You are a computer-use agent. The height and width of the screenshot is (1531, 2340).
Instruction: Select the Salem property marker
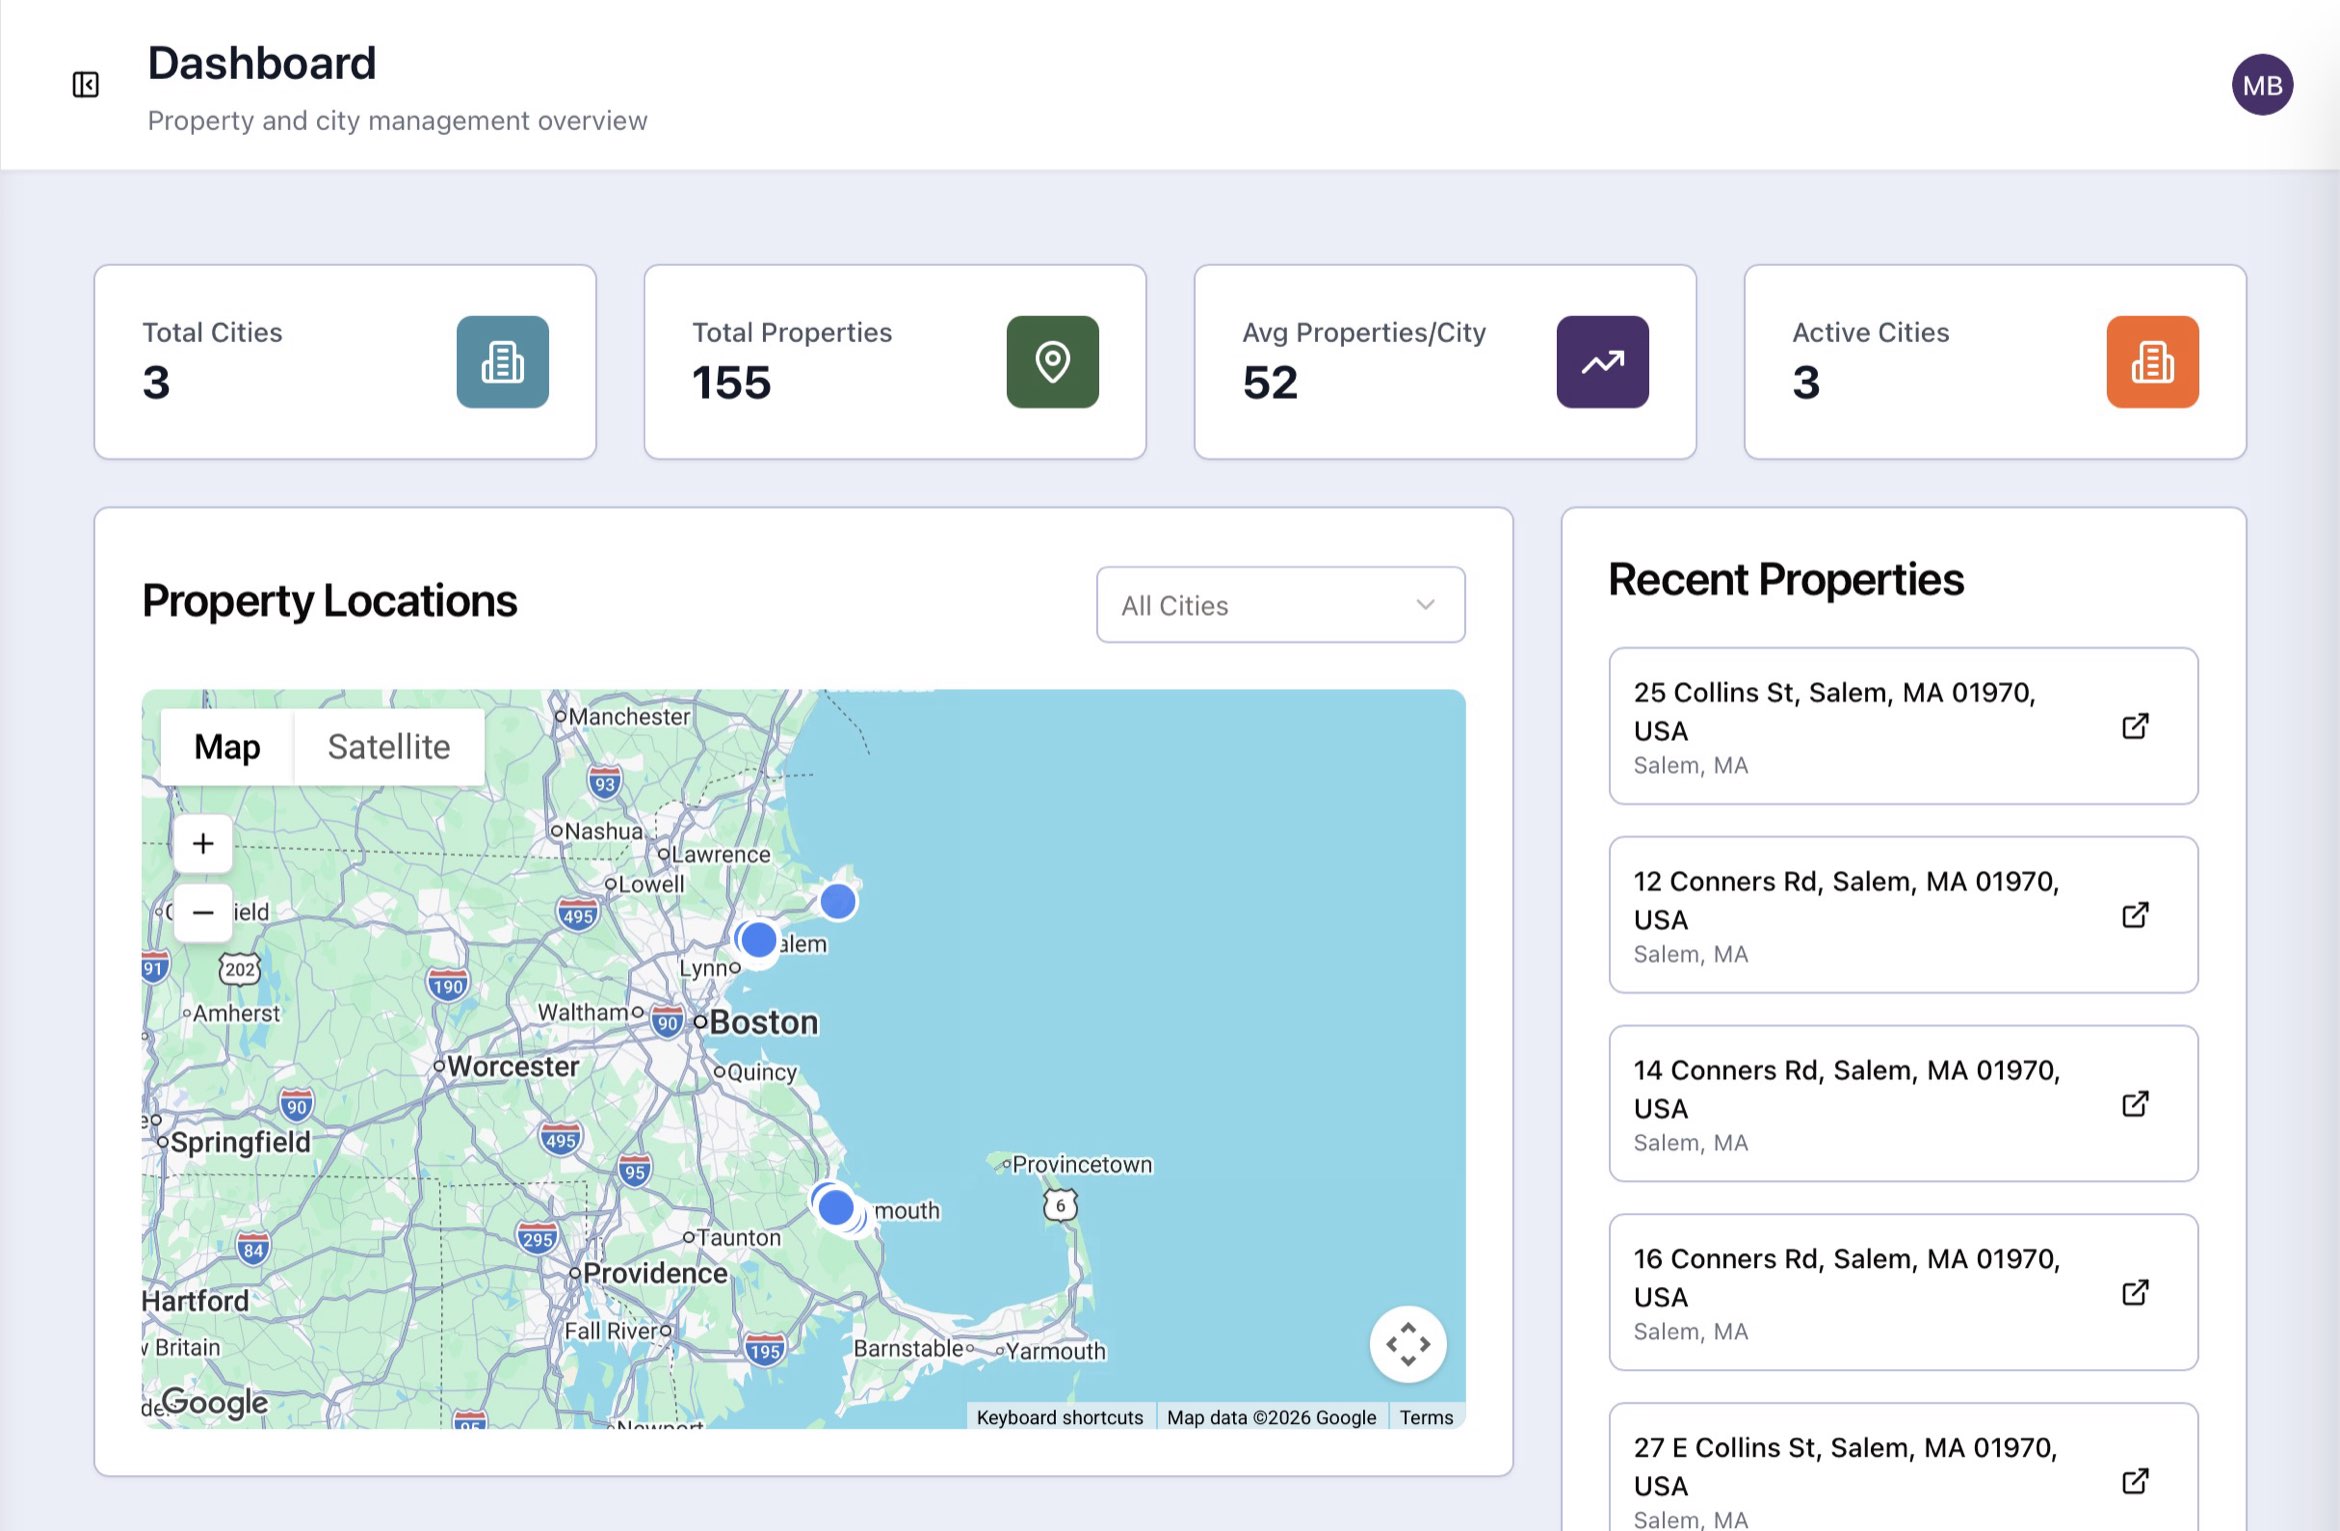(x=759, y=940)
